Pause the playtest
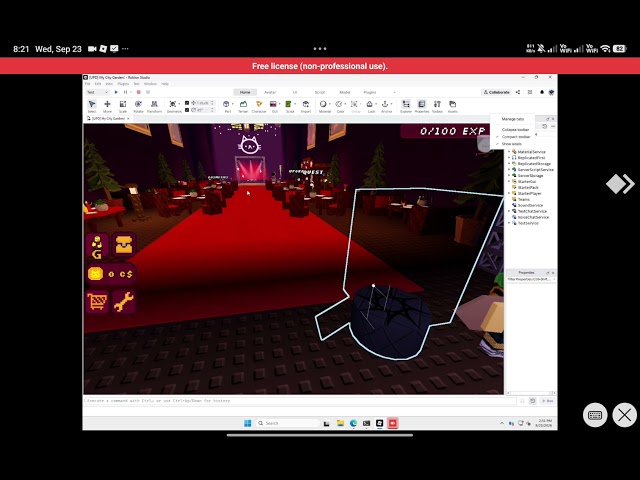The height and width of the screenshot is (480, 640). click(126, 92)
